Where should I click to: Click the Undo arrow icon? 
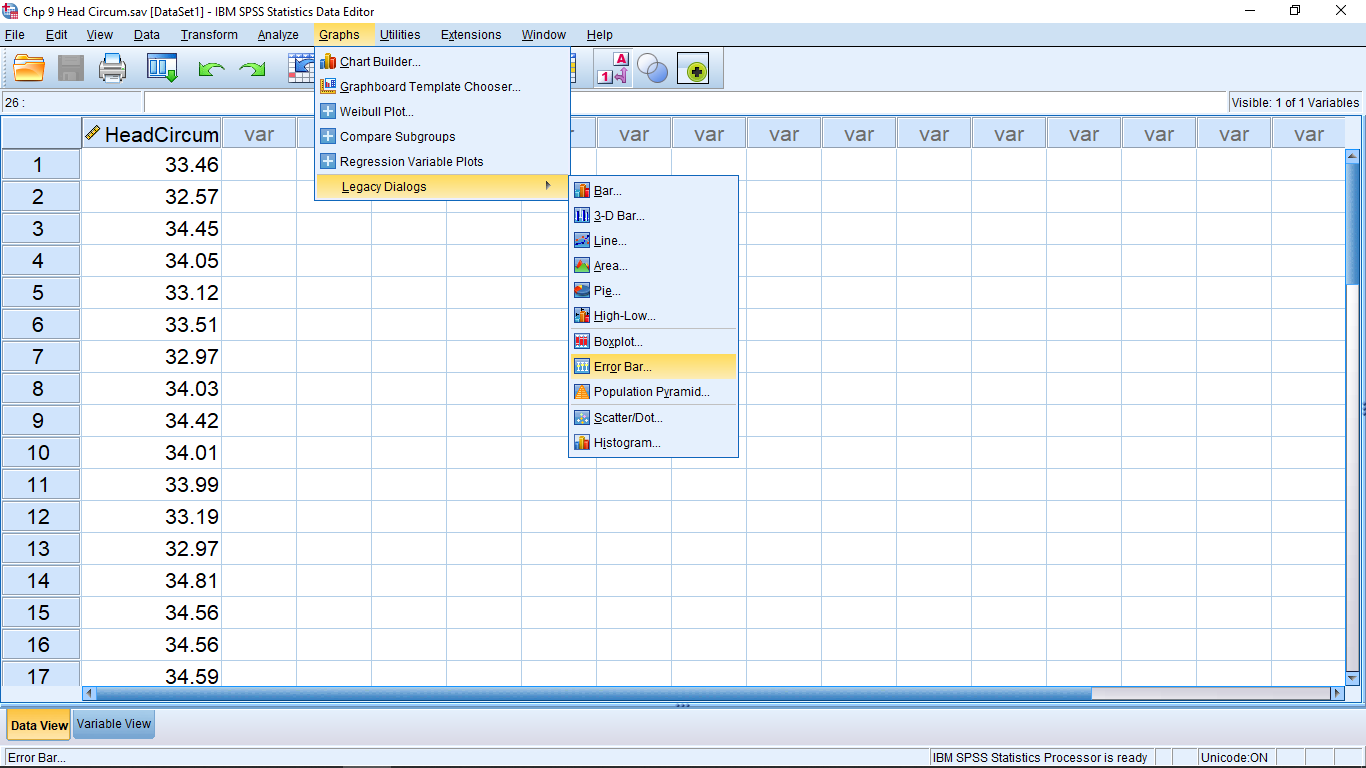[211, 69]
